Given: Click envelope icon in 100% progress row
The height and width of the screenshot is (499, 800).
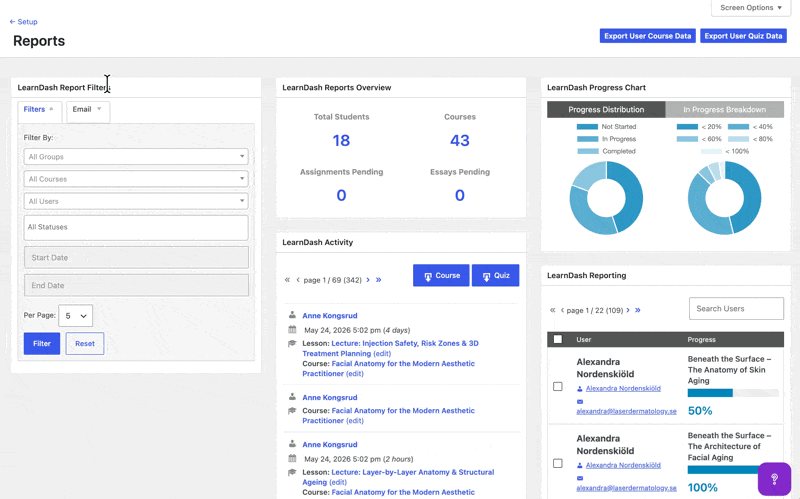Looking at the screenshot, I should click(580, 478).
